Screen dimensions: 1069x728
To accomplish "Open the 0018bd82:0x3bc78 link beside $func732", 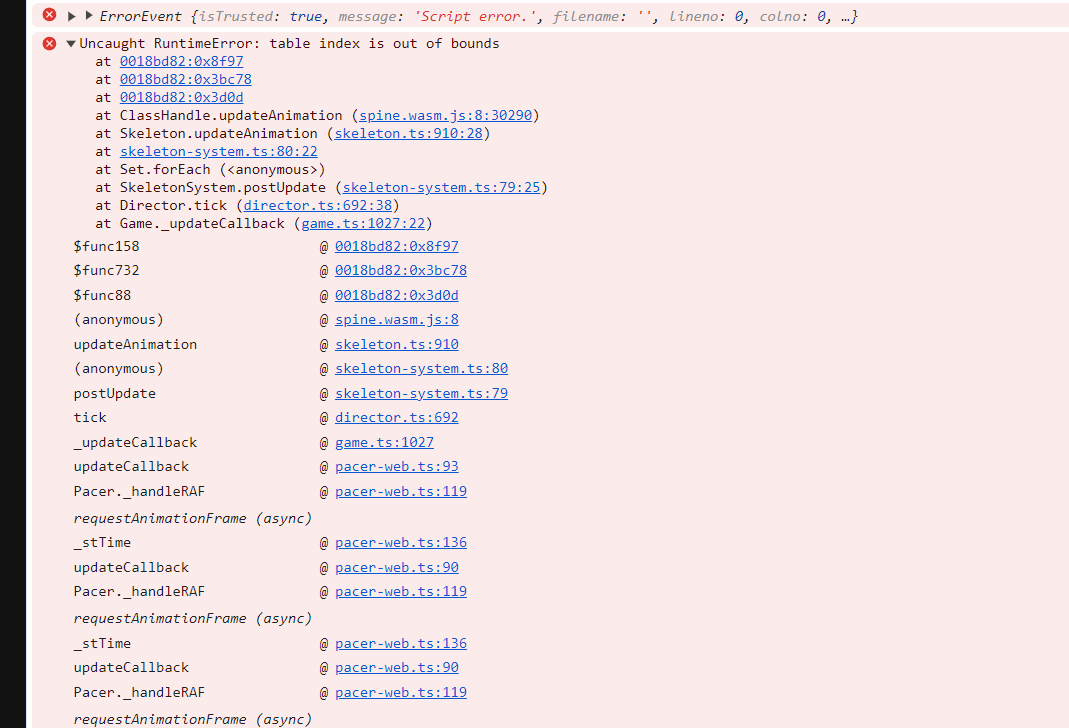I will tap(401, 271).
